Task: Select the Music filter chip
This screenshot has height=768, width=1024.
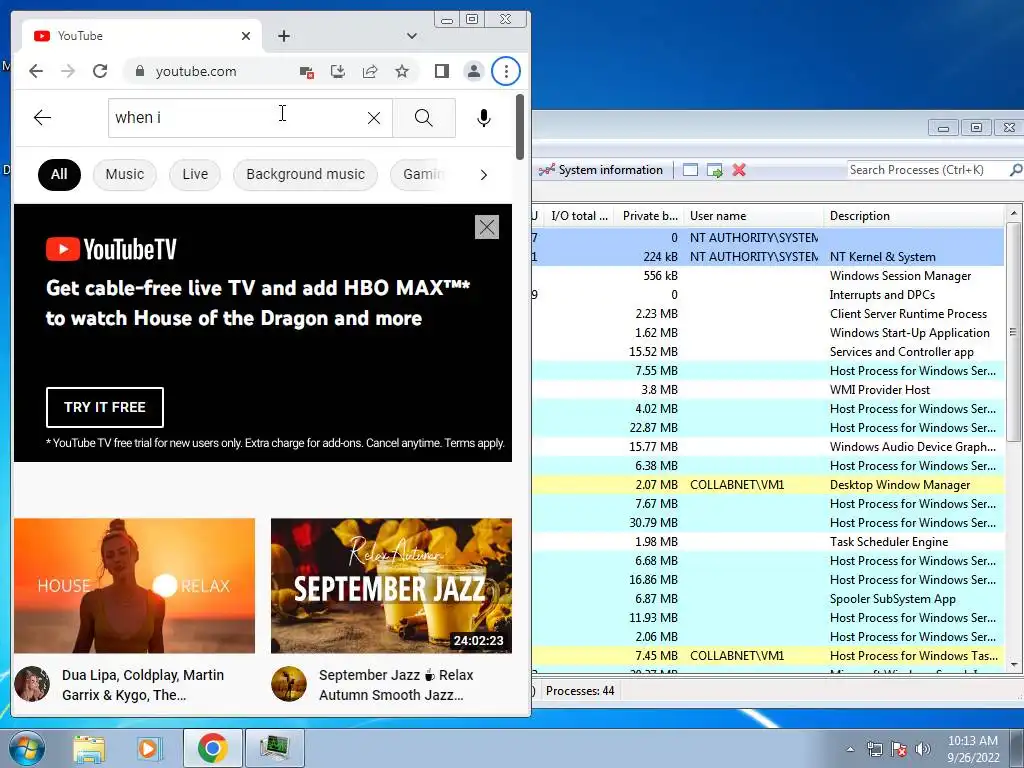Action: (x=125, y=174)
